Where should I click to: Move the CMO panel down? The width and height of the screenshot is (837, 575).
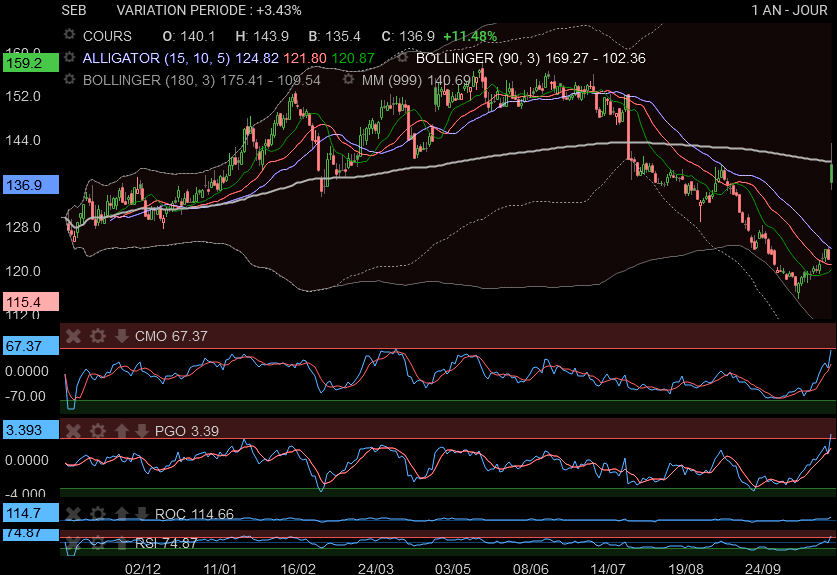[122, 336]
